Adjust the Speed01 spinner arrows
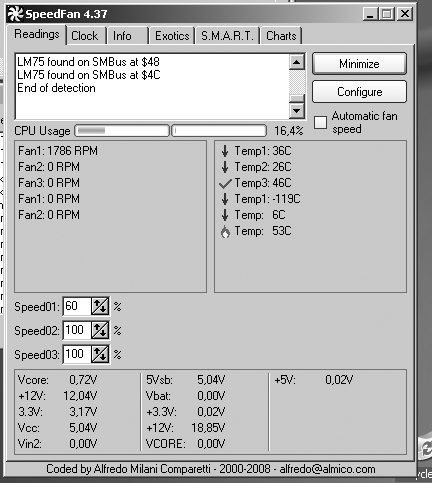The image size is (432, 483). 100,306
